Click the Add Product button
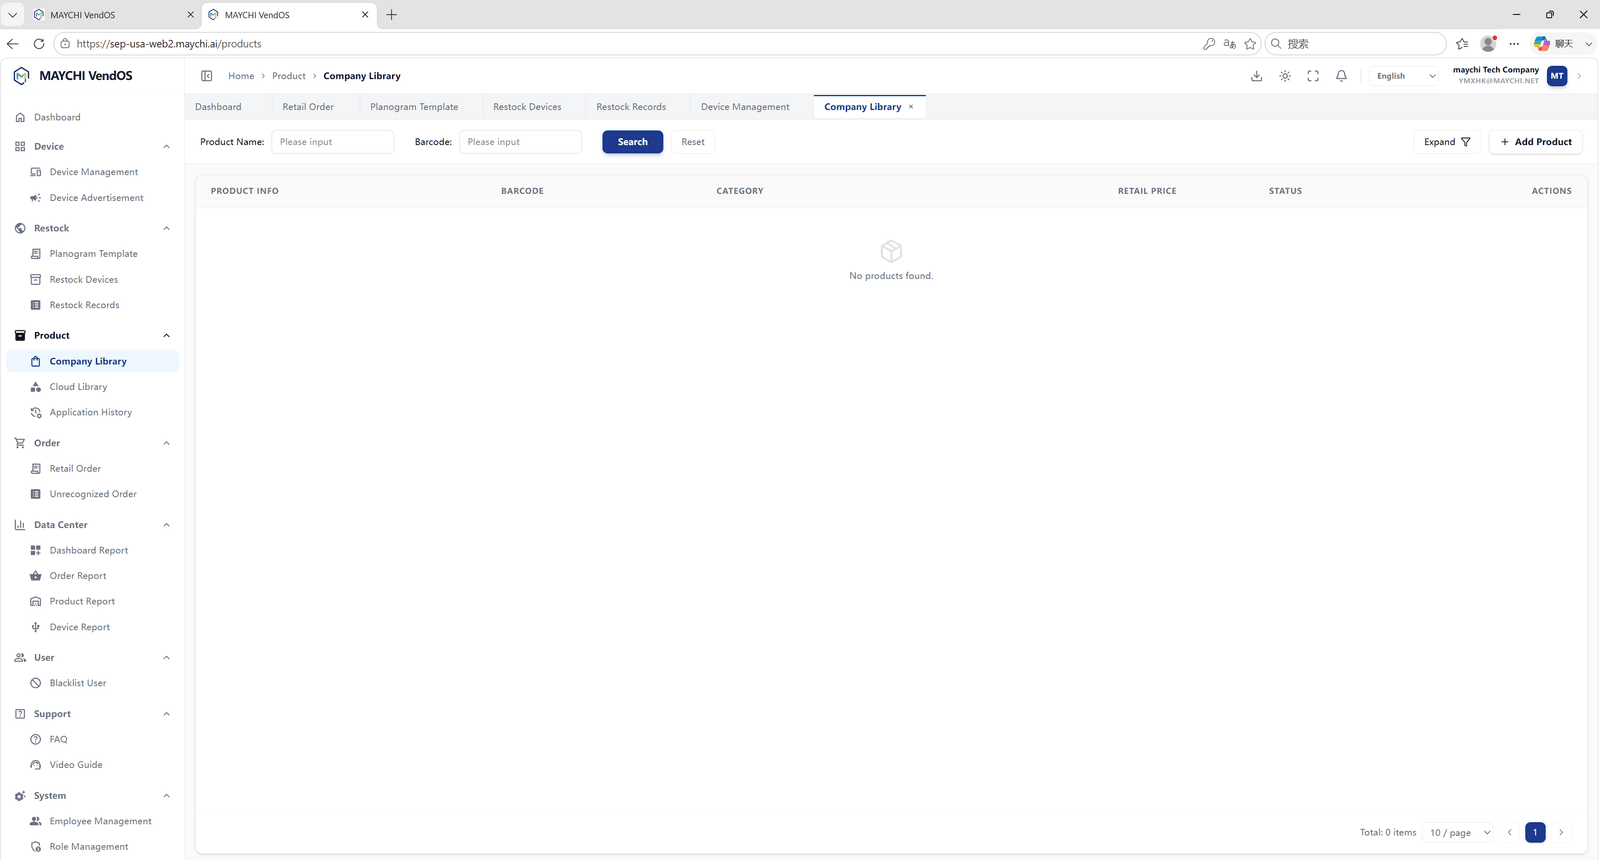Viewport: 1600px width, 860px height. [x=1536, y=142]
